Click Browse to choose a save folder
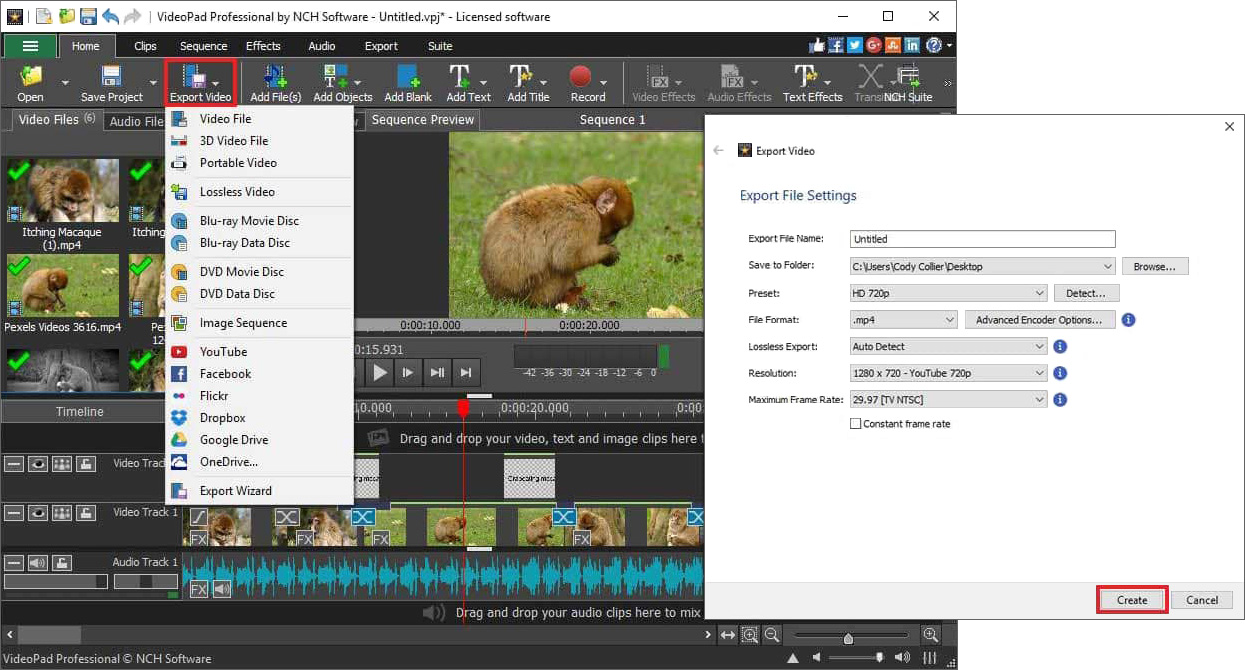This screenshot has width=1245, height=670. point(1154,266)
